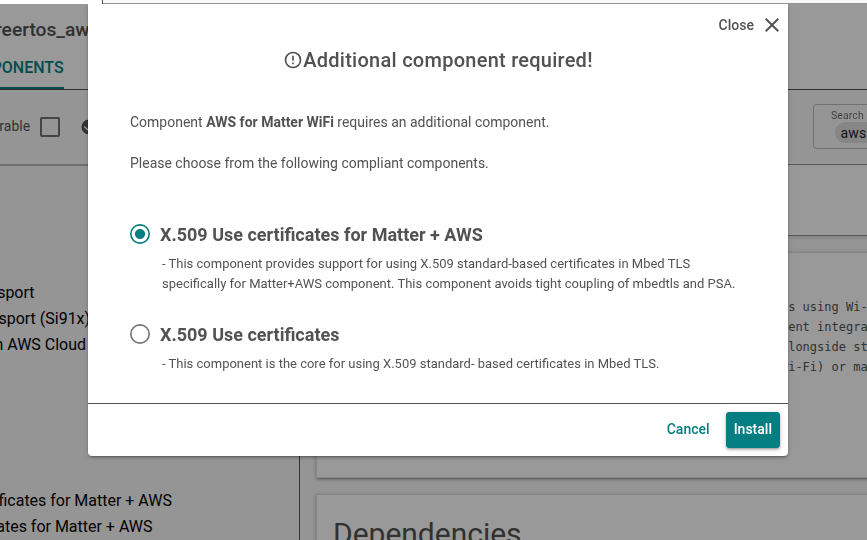The width and height of the screenshot is (867, 540).
Task: Click the X close icon in dialog
Action: click(x=772, y=25)
